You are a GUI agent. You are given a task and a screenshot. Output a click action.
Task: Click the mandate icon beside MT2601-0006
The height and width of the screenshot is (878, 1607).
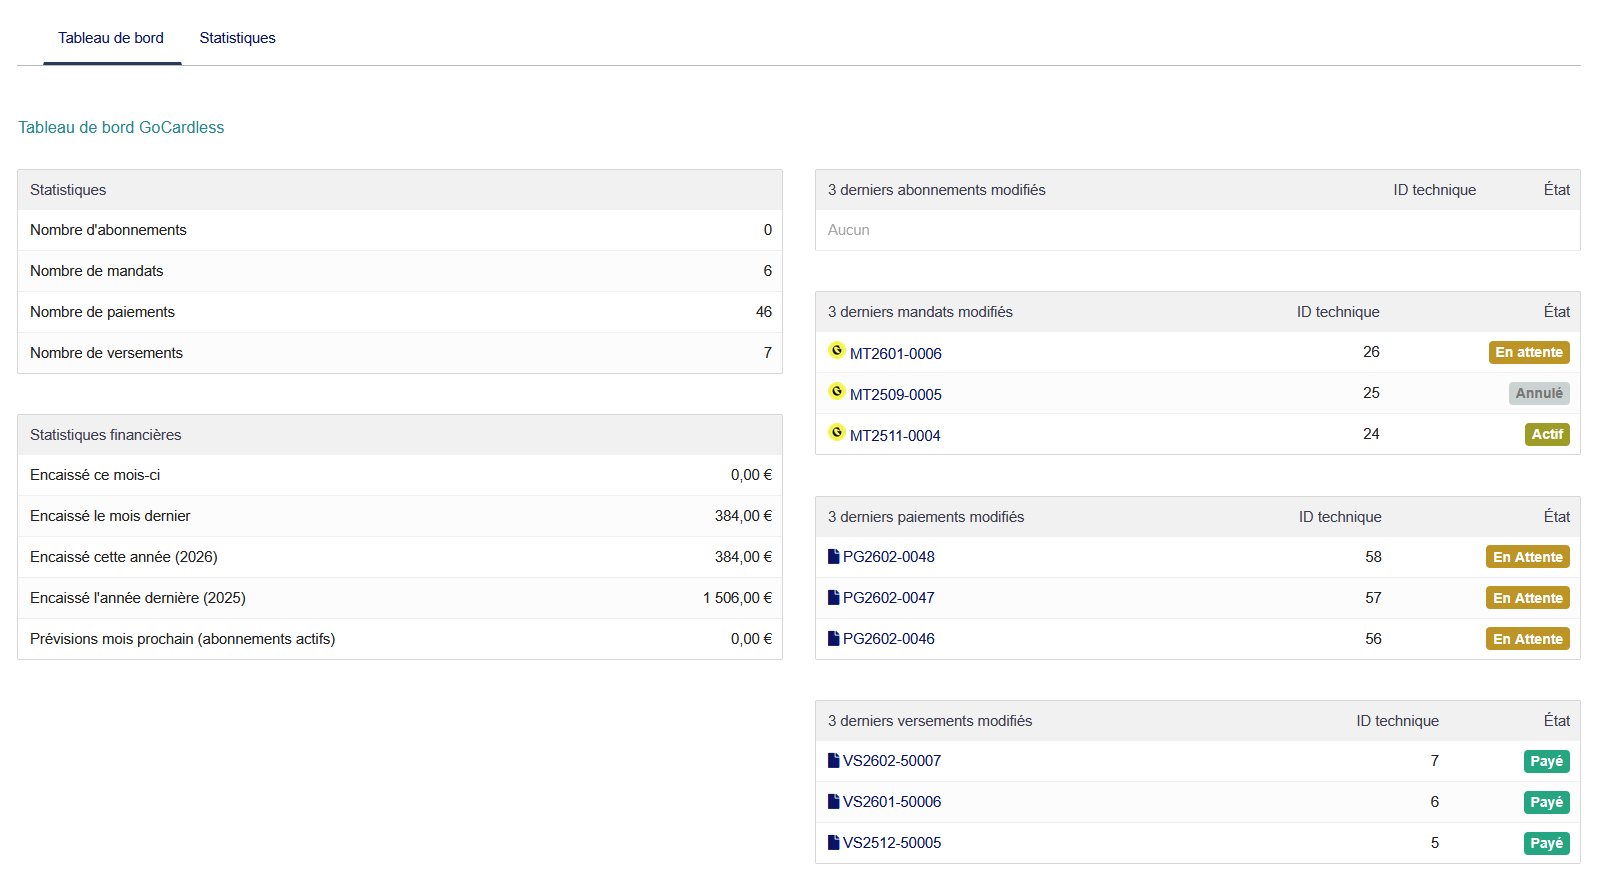[837, 351]
